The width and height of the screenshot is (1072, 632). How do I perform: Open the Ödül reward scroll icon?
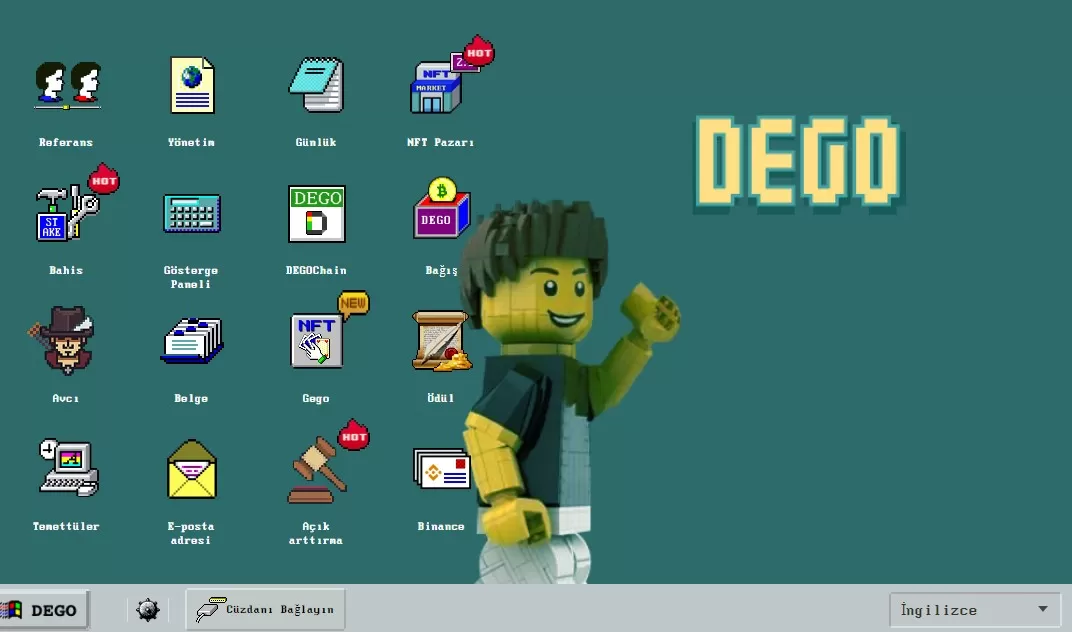pyautogui.click(x=440, y=341)
